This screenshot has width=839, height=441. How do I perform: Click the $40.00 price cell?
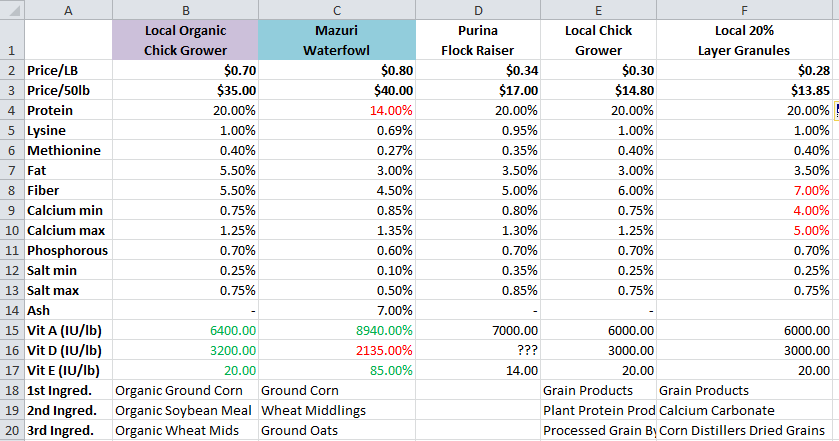click(329, 90)
